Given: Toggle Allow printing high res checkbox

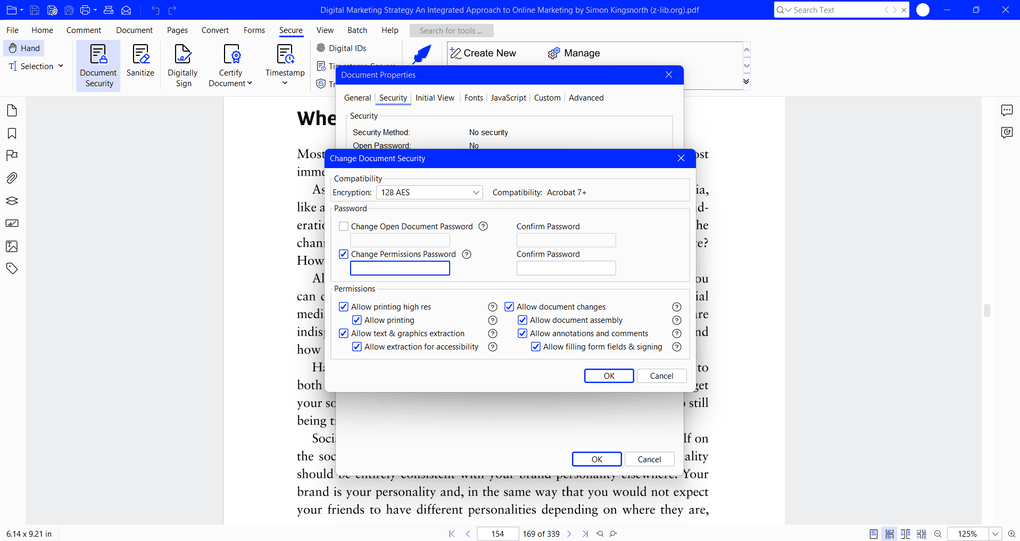Looking at the screenshot, I should [x=343, y=307].
